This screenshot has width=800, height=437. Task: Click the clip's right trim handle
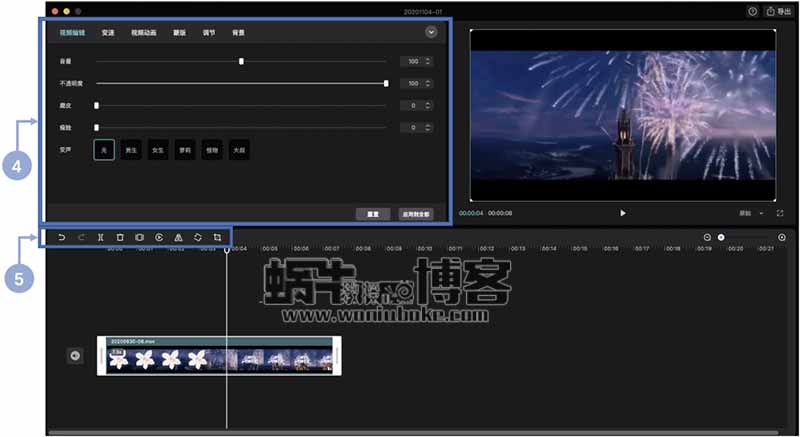(337, 356)
